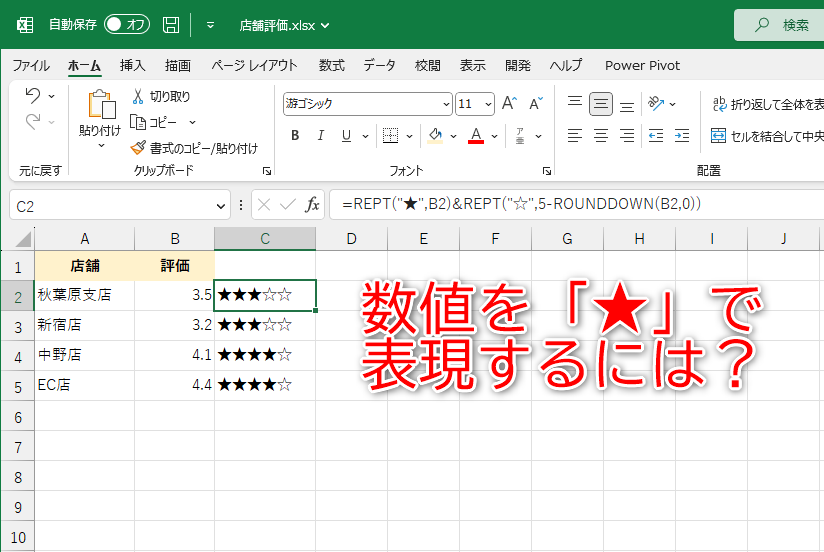Viewport: 824px width, 552px height.
Task: Expand the 貼り付け options arrow
Action: click(x=101, y=146)
